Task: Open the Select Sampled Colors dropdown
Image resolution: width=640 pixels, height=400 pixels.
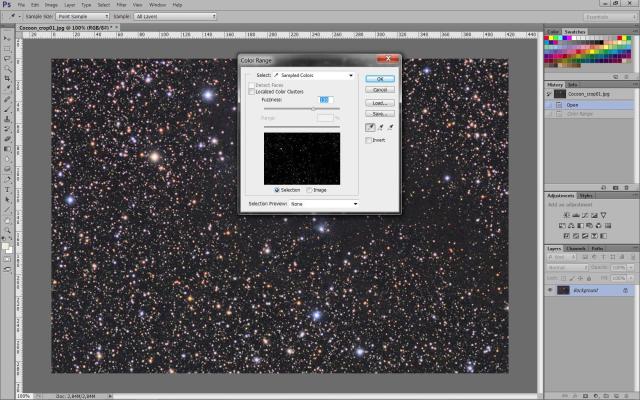Action: (313, 76)
